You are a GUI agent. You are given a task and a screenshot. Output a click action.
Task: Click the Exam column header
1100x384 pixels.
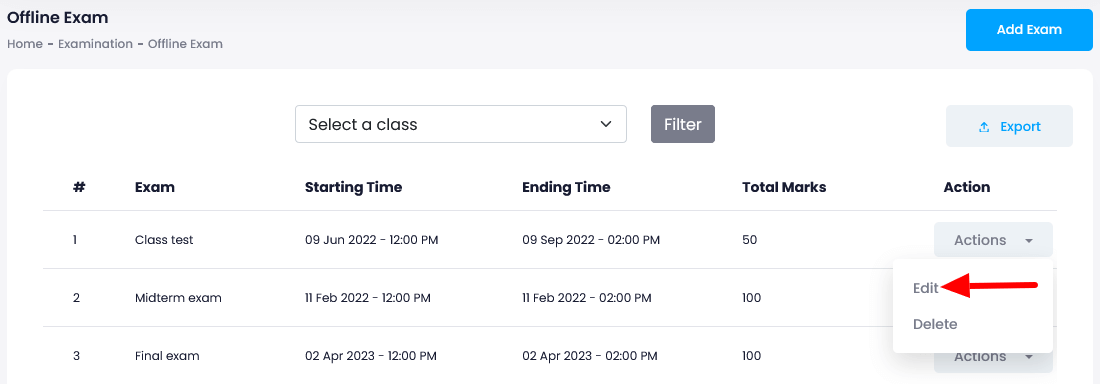[155, 187]
